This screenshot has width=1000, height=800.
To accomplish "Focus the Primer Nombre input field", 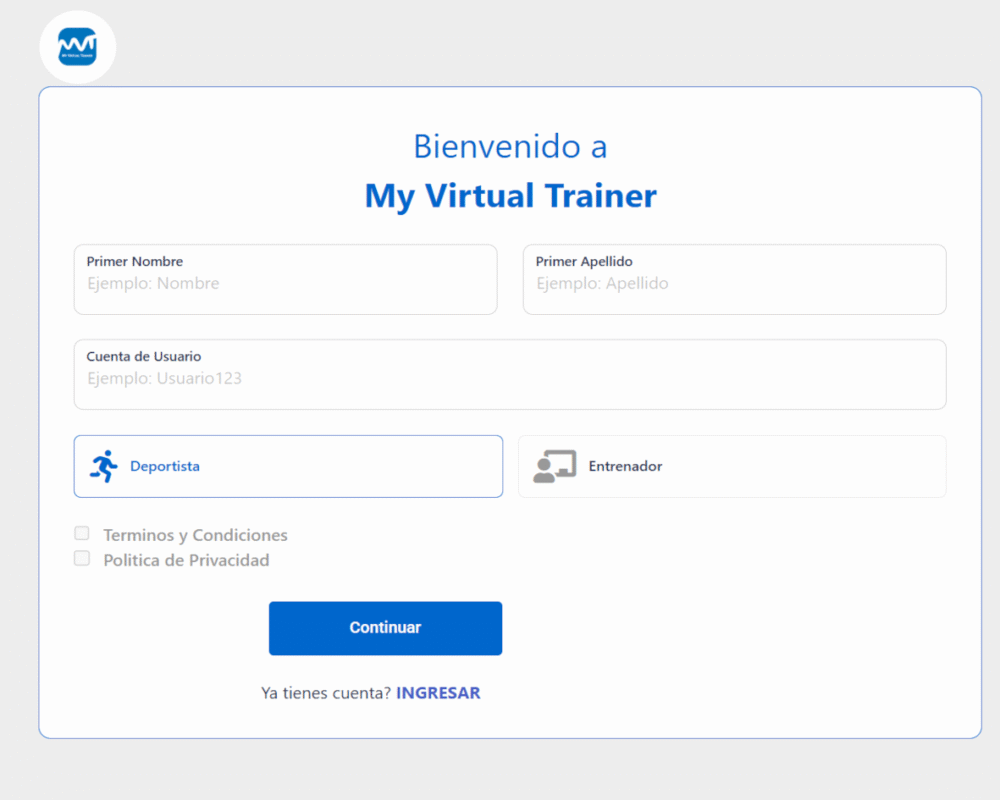I will [x=285, y=284].
